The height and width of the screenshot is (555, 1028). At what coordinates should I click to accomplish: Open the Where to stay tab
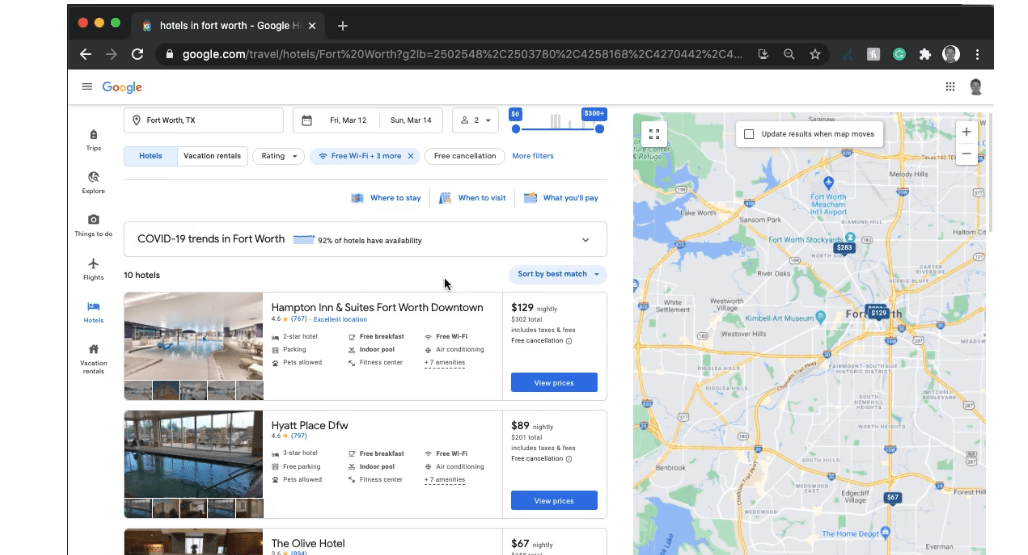[x=386, y=198]
